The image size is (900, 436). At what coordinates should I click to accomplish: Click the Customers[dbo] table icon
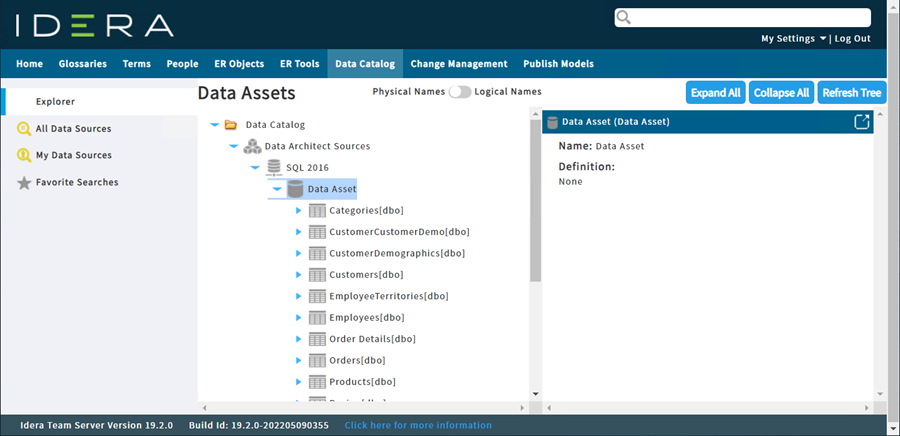tap(317, 275)
